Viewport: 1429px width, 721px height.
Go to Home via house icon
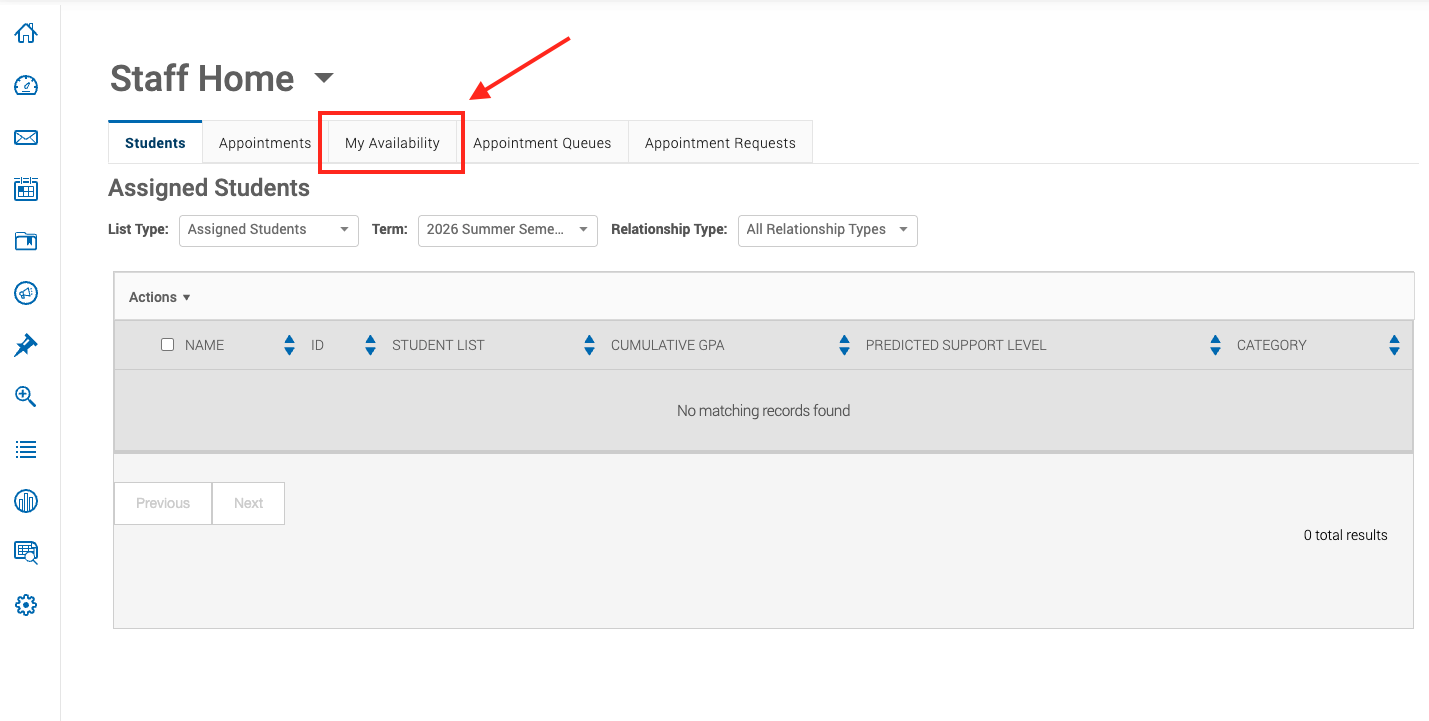pyautogui.click(x=26, y=33)
